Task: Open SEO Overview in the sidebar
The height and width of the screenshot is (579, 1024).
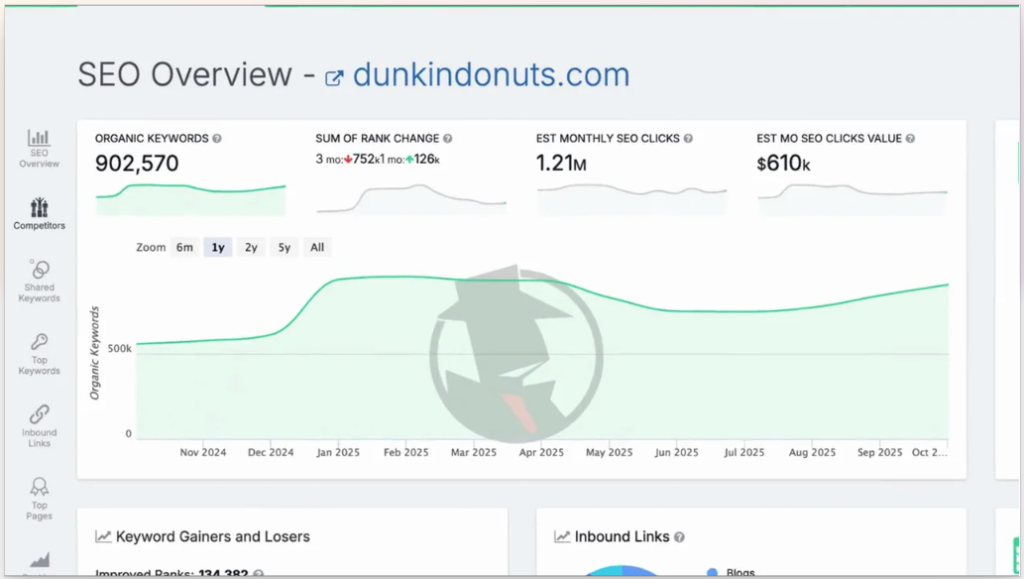Action: (x=39, y=149)
